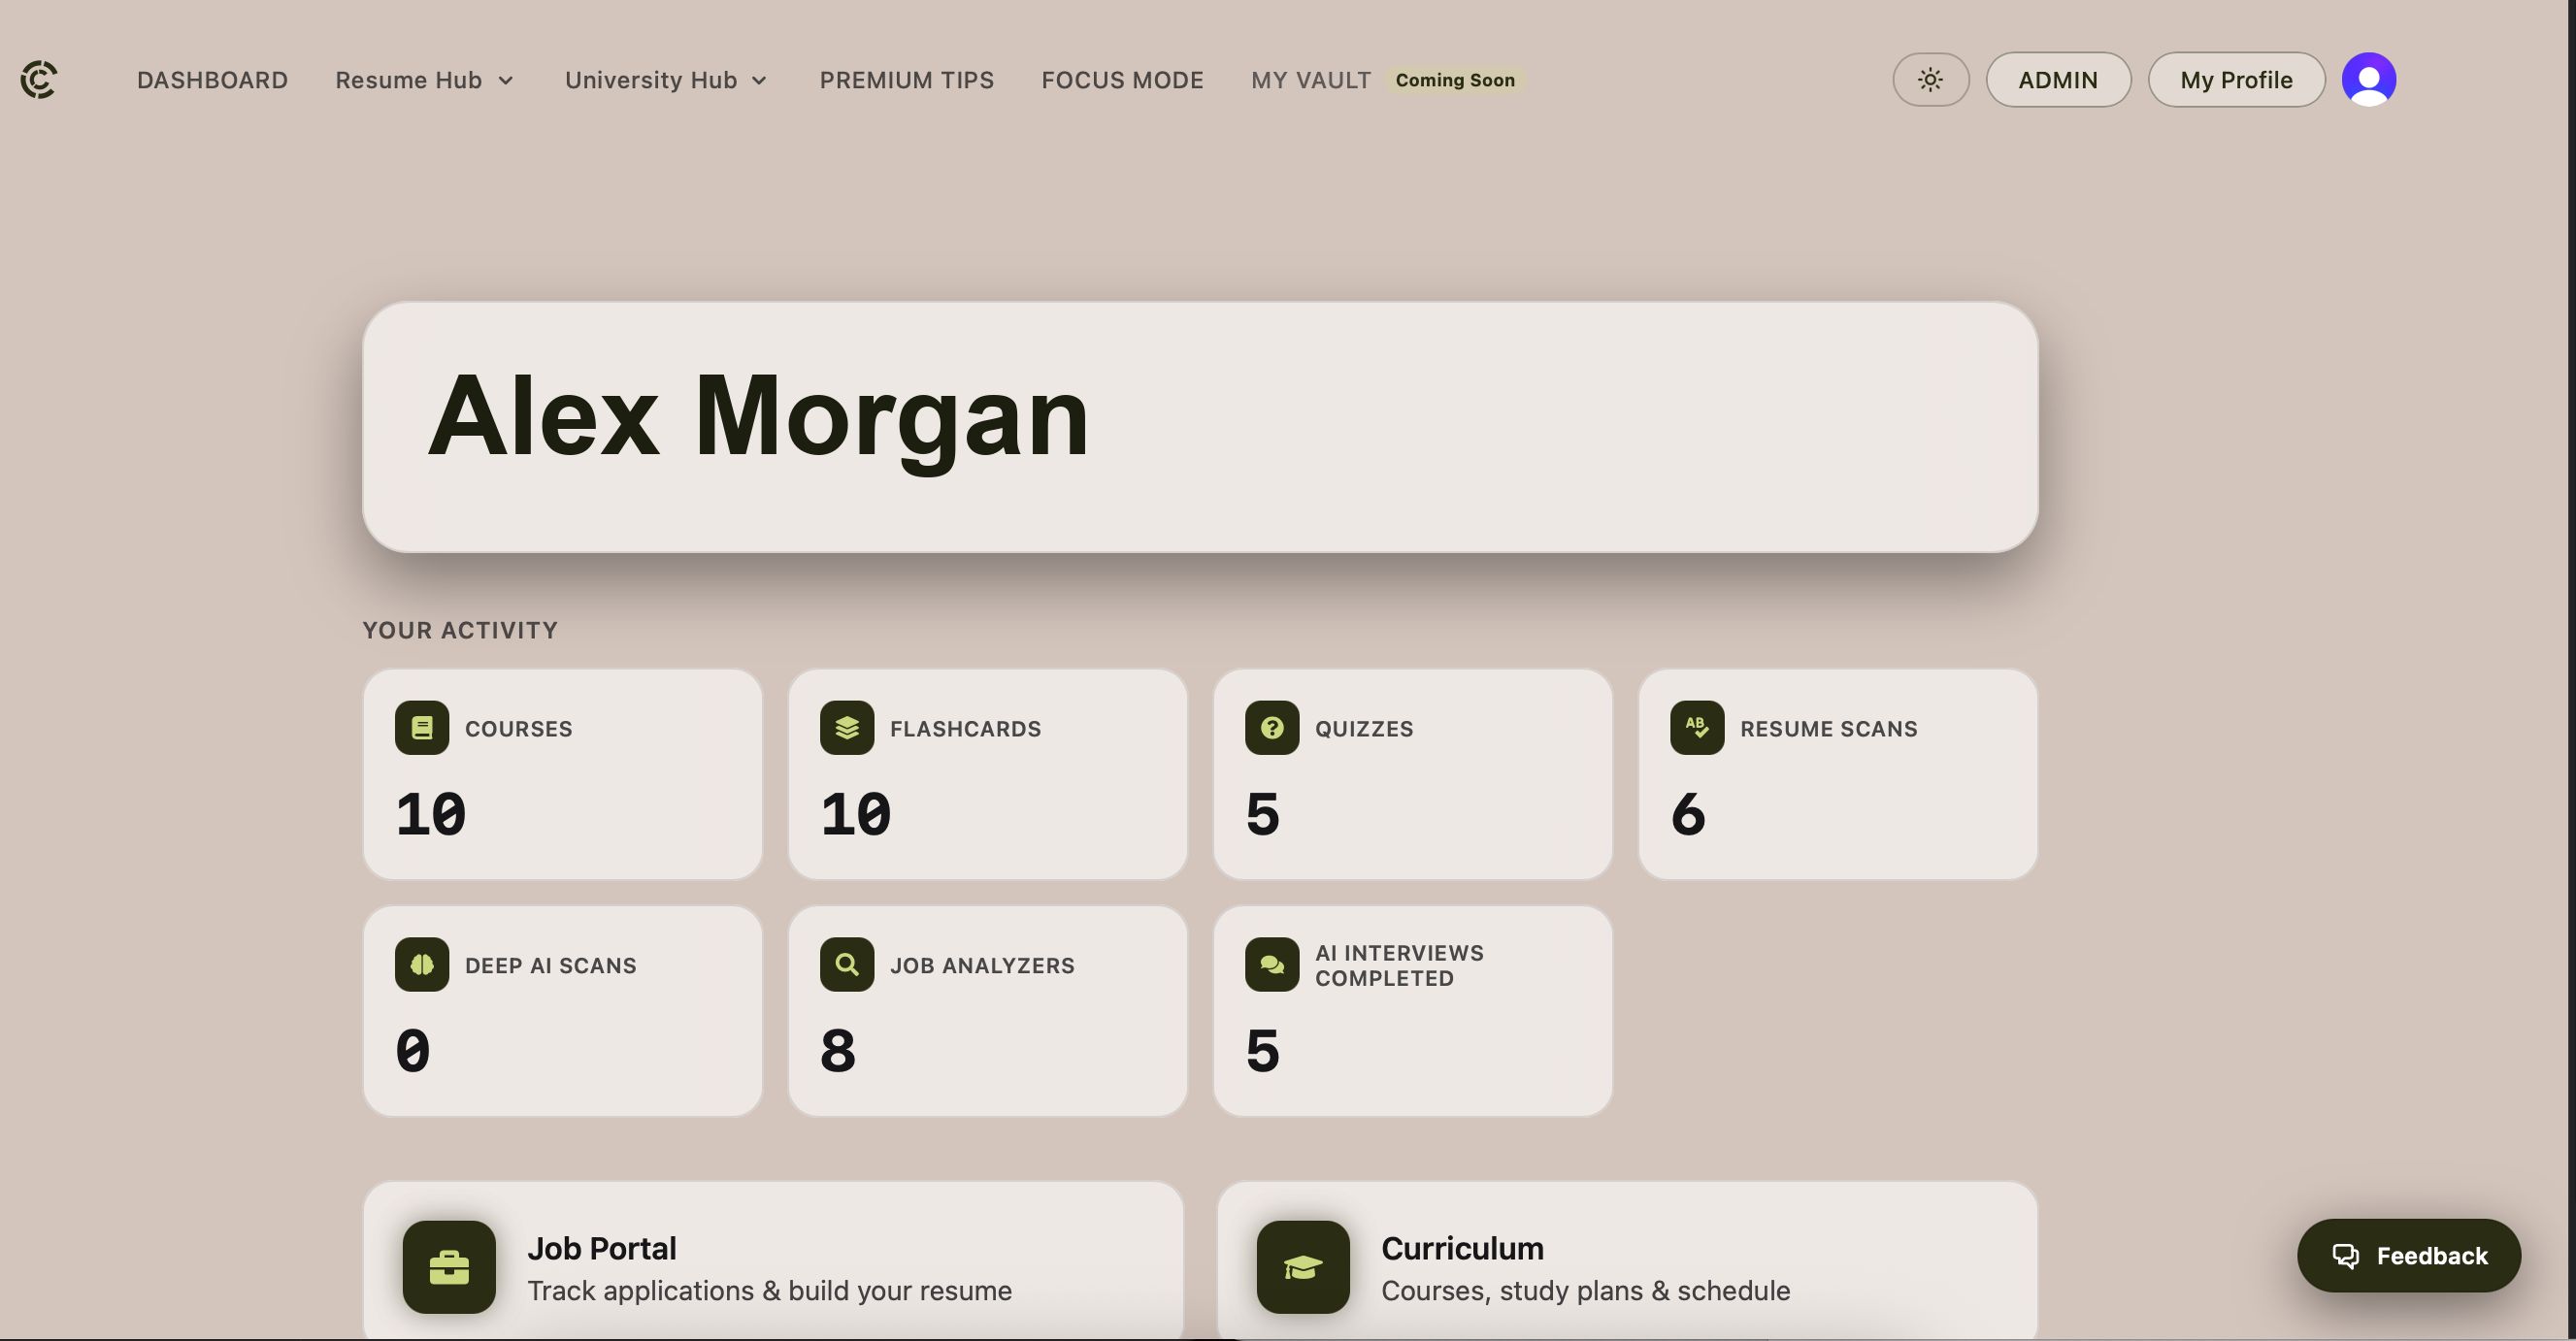Screen dimensions: 2576x1341
Task: Click the Deep AI Scans brain icon
Action: pos(421,965)
